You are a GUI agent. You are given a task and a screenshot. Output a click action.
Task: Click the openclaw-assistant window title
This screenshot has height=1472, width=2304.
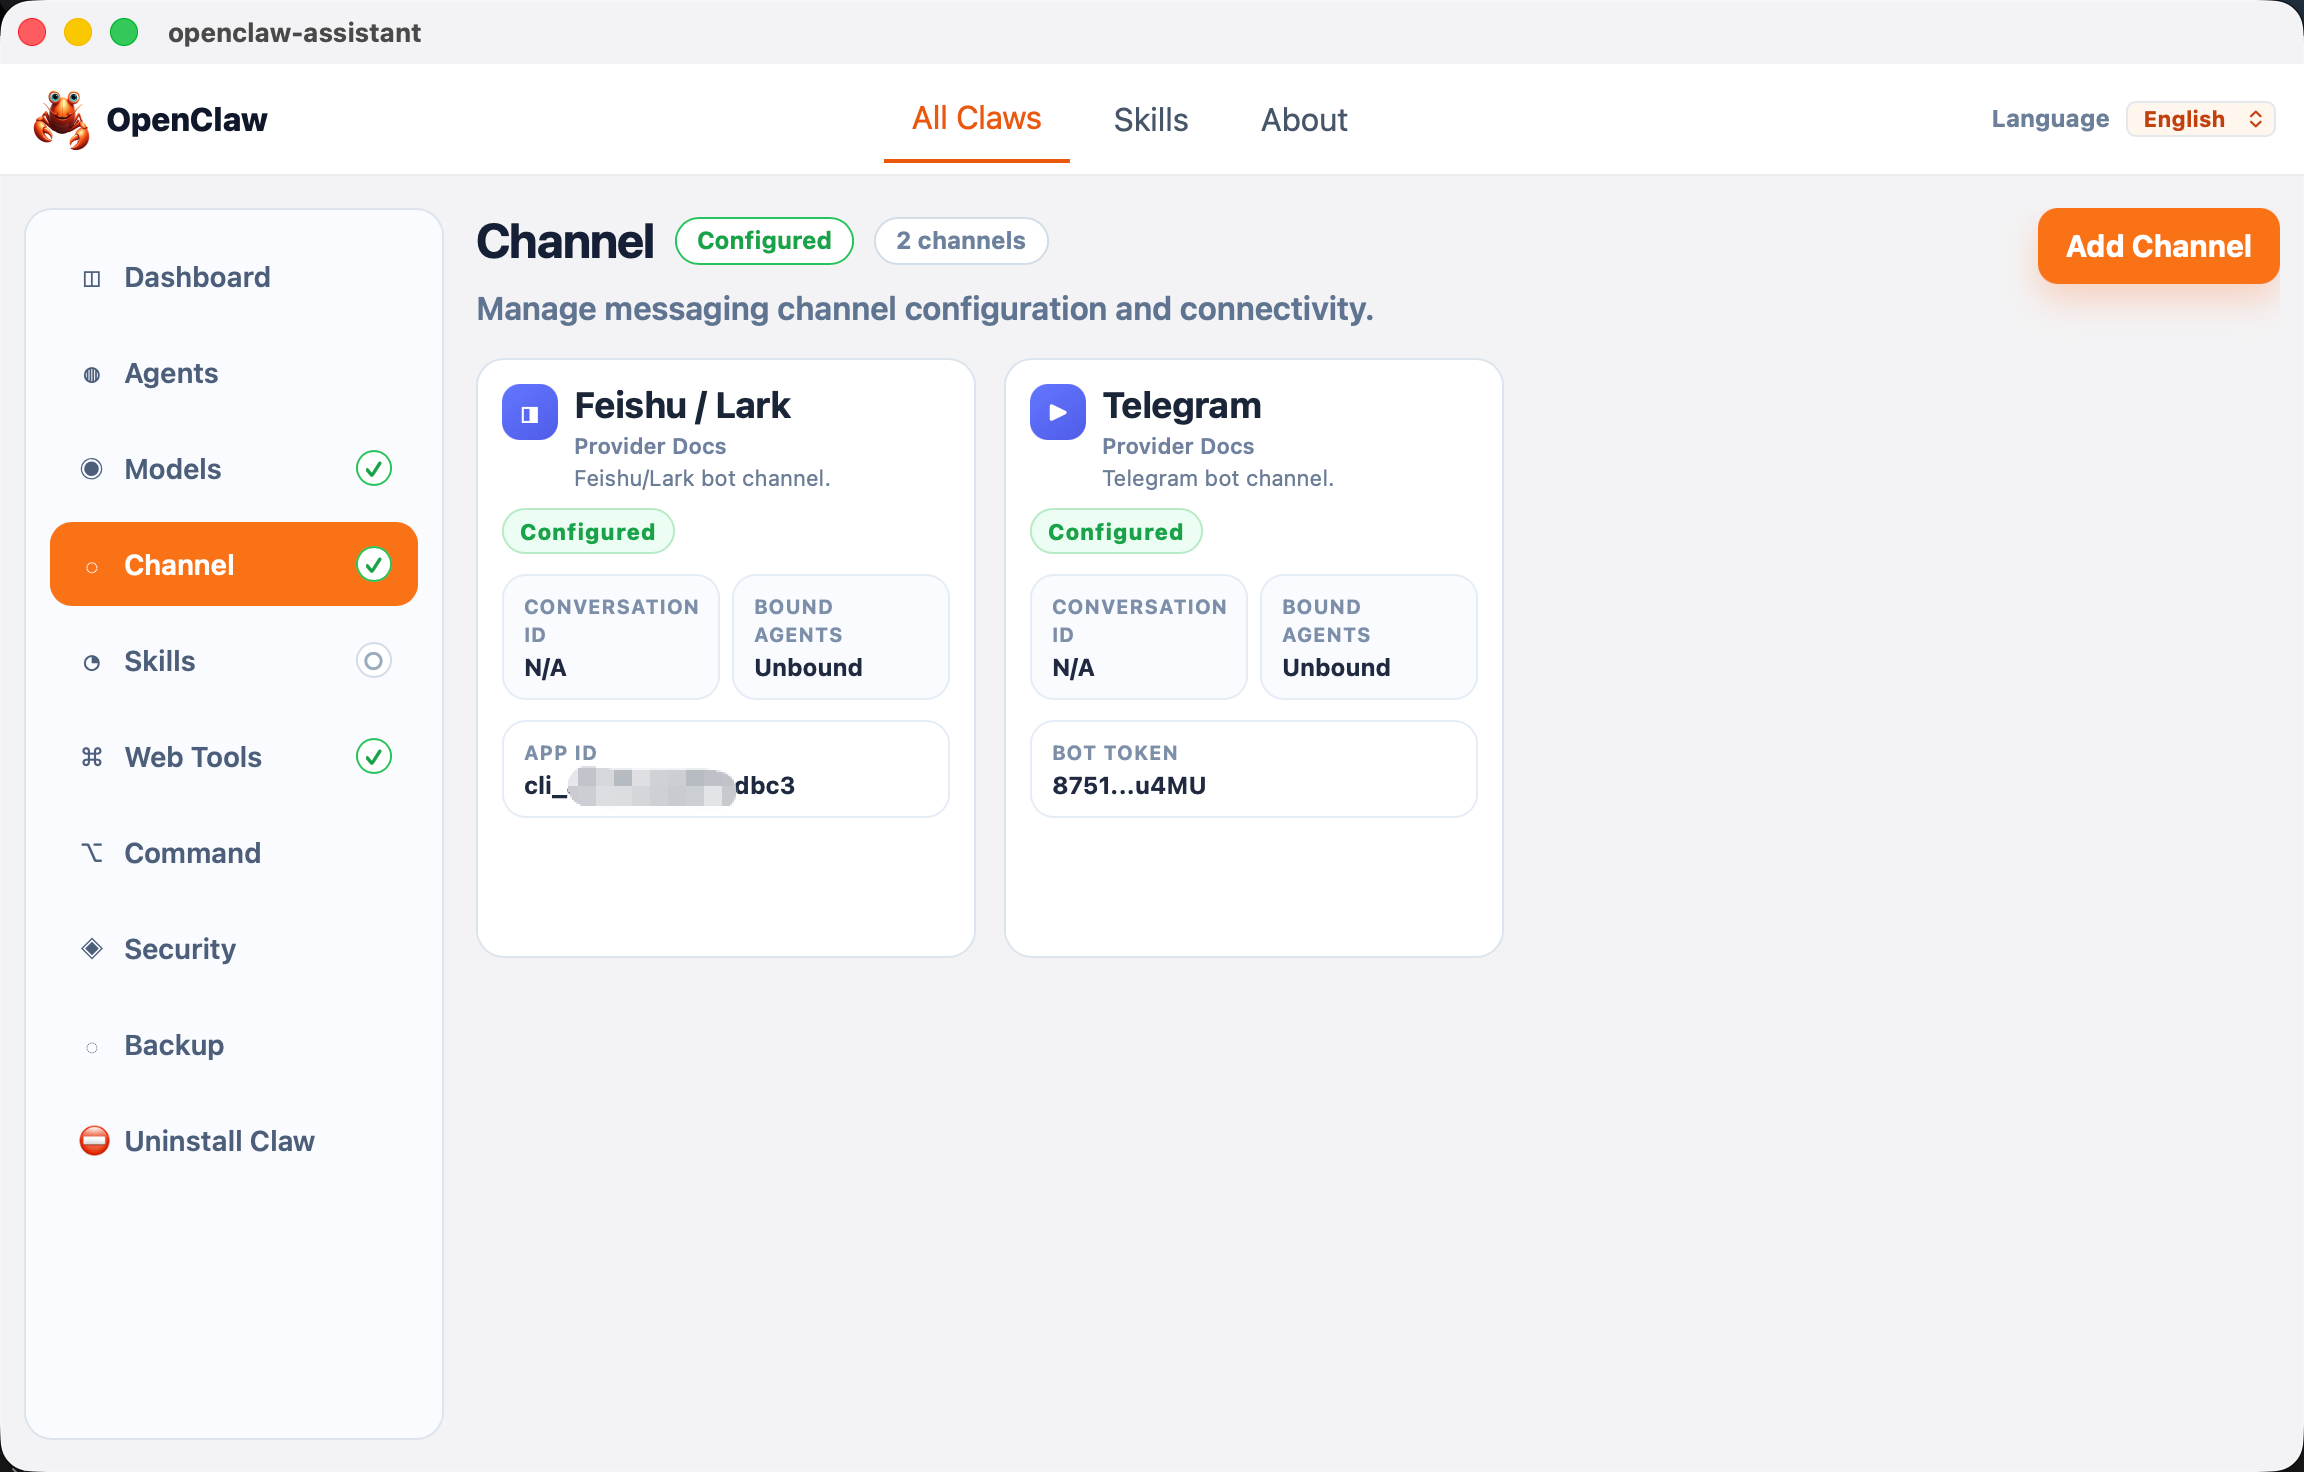pos(294,33)
